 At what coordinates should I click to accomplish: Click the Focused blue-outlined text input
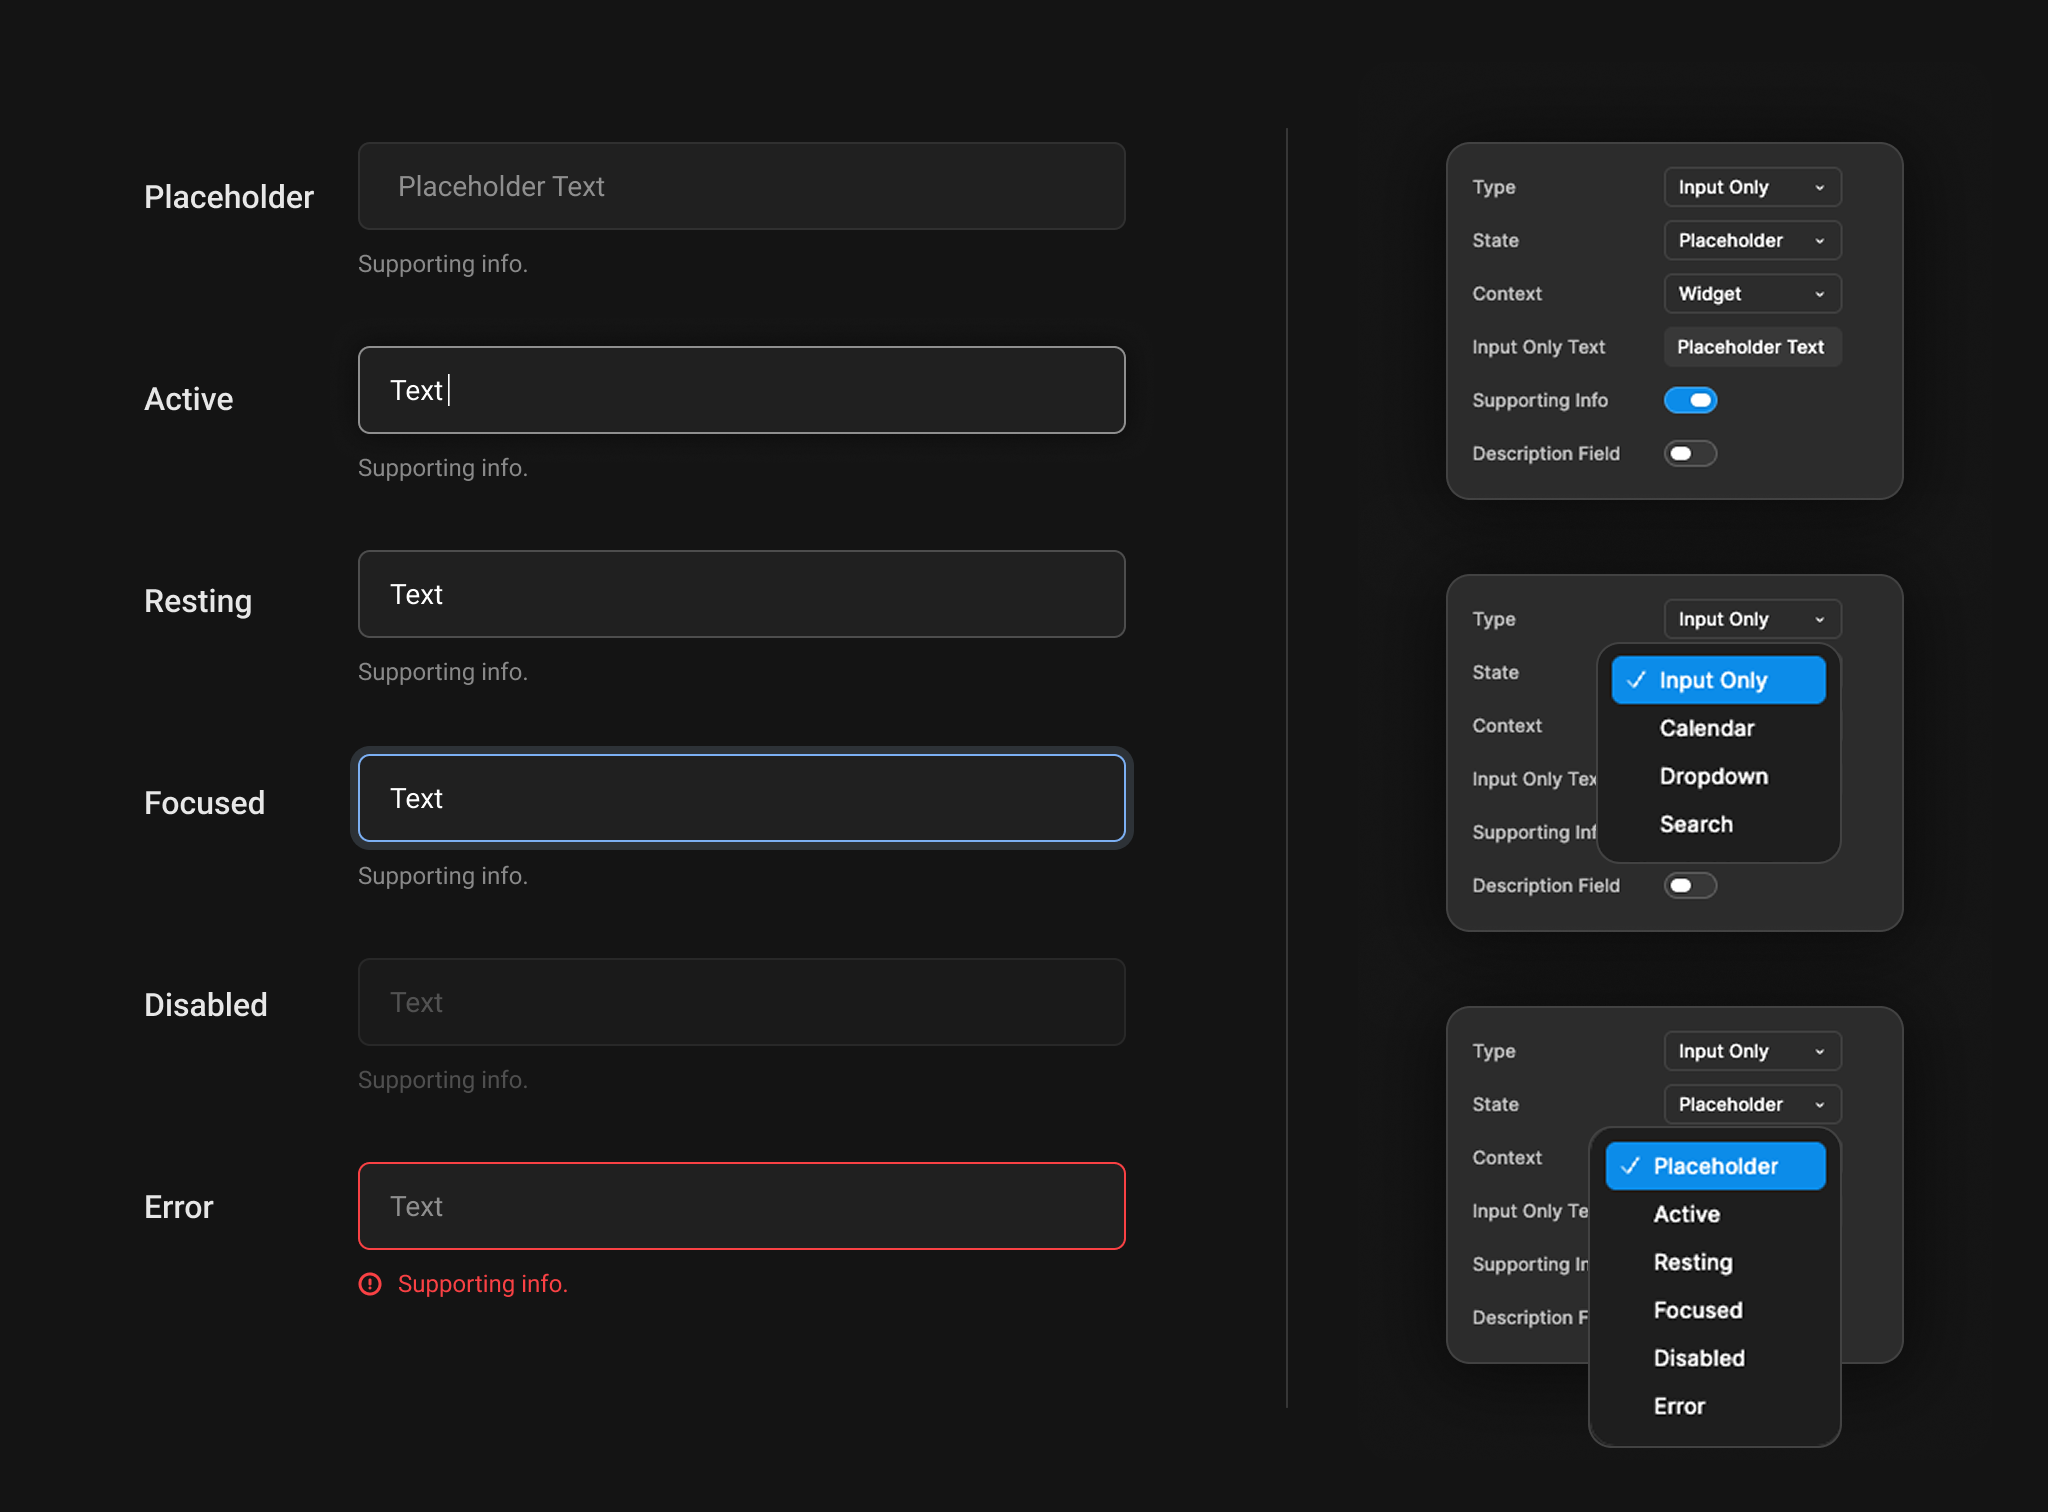[741, 798]
